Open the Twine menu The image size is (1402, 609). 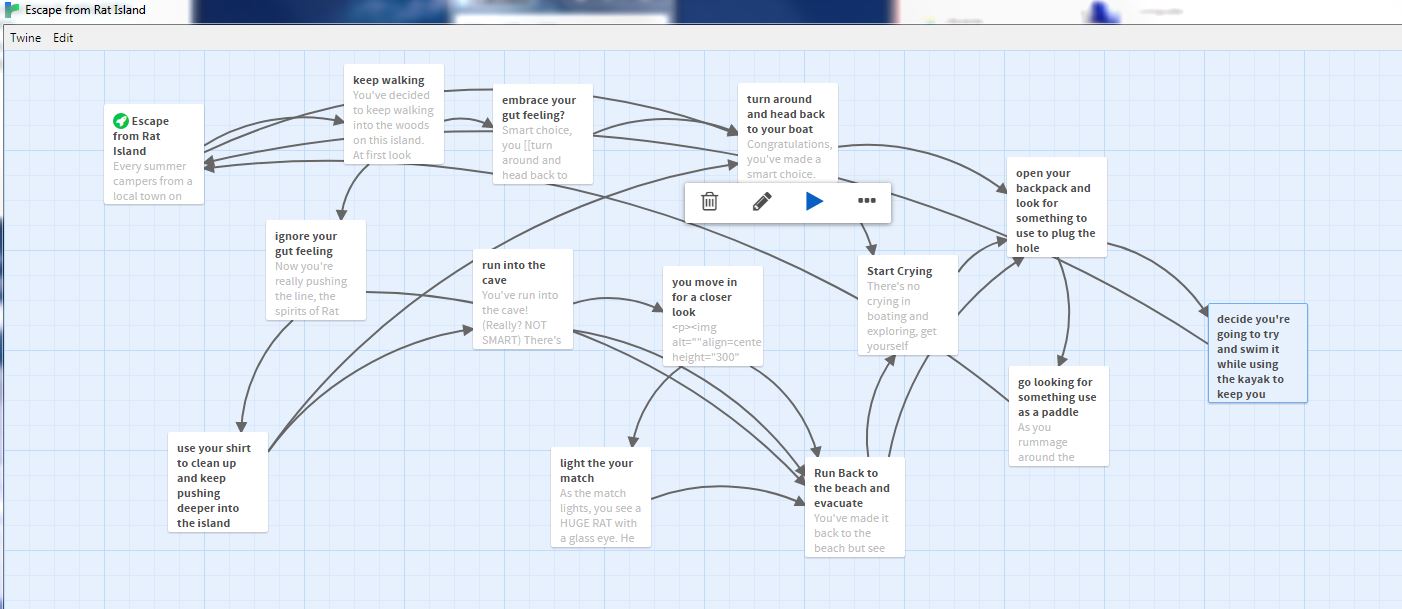25,38
